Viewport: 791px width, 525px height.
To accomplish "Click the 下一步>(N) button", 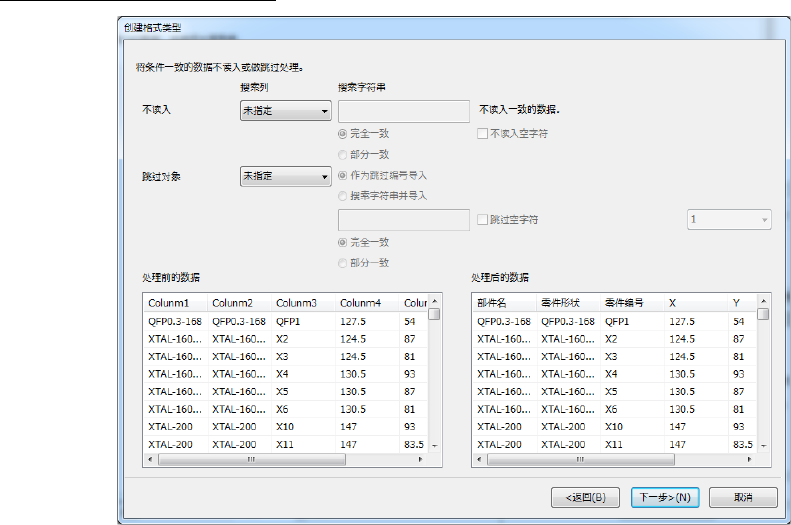I will click(x=665, y=497).
